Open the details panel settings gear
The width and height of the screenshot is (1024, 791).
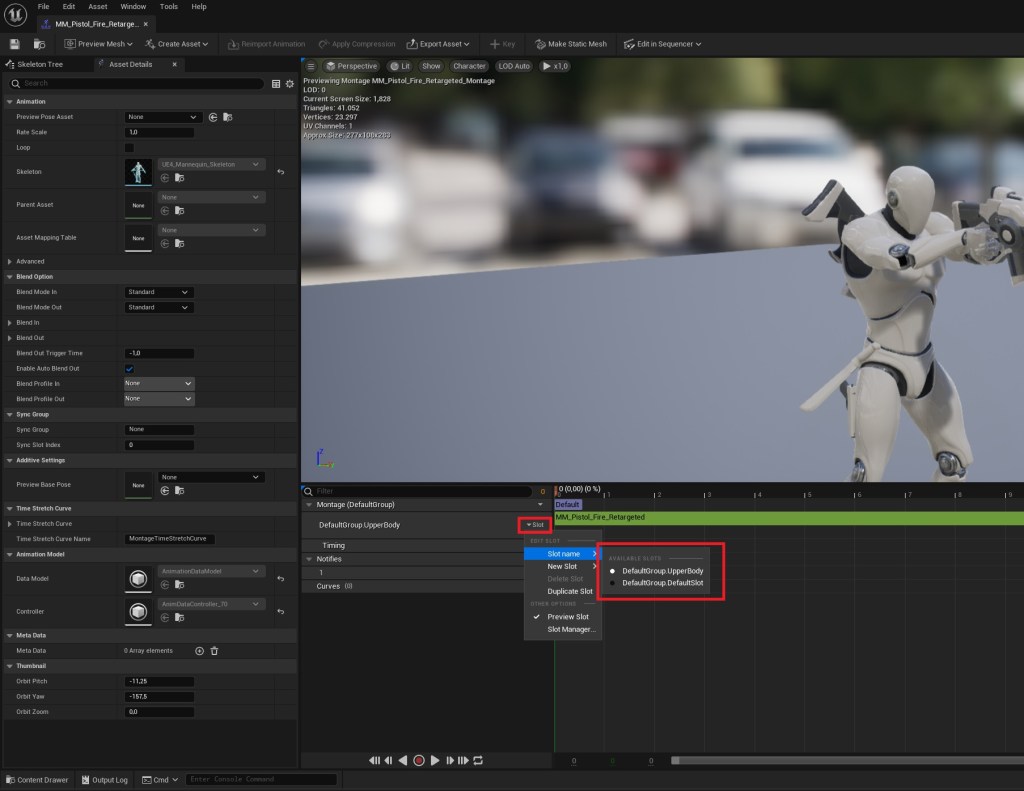tap(290, 83)
